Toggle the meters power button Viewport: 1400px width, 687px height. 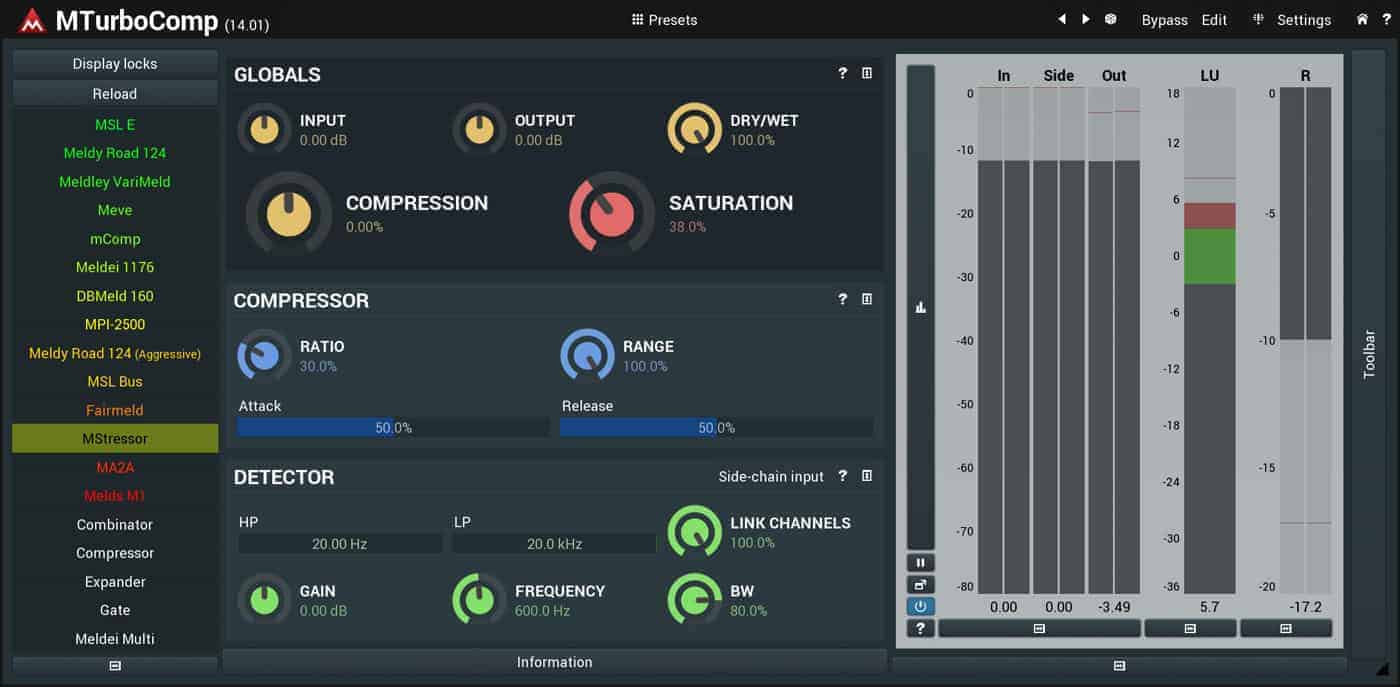pyautogui.click(x=920, y=606)
